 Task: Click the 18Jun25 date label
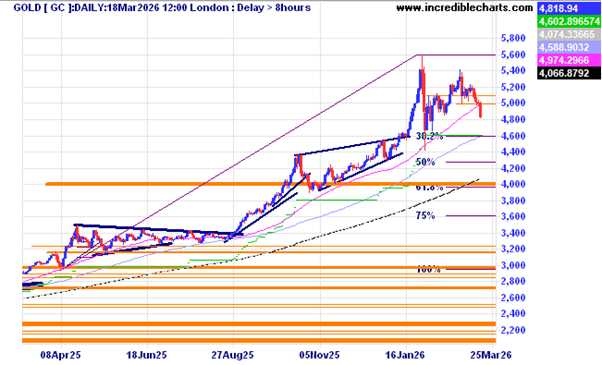(147, 355)
